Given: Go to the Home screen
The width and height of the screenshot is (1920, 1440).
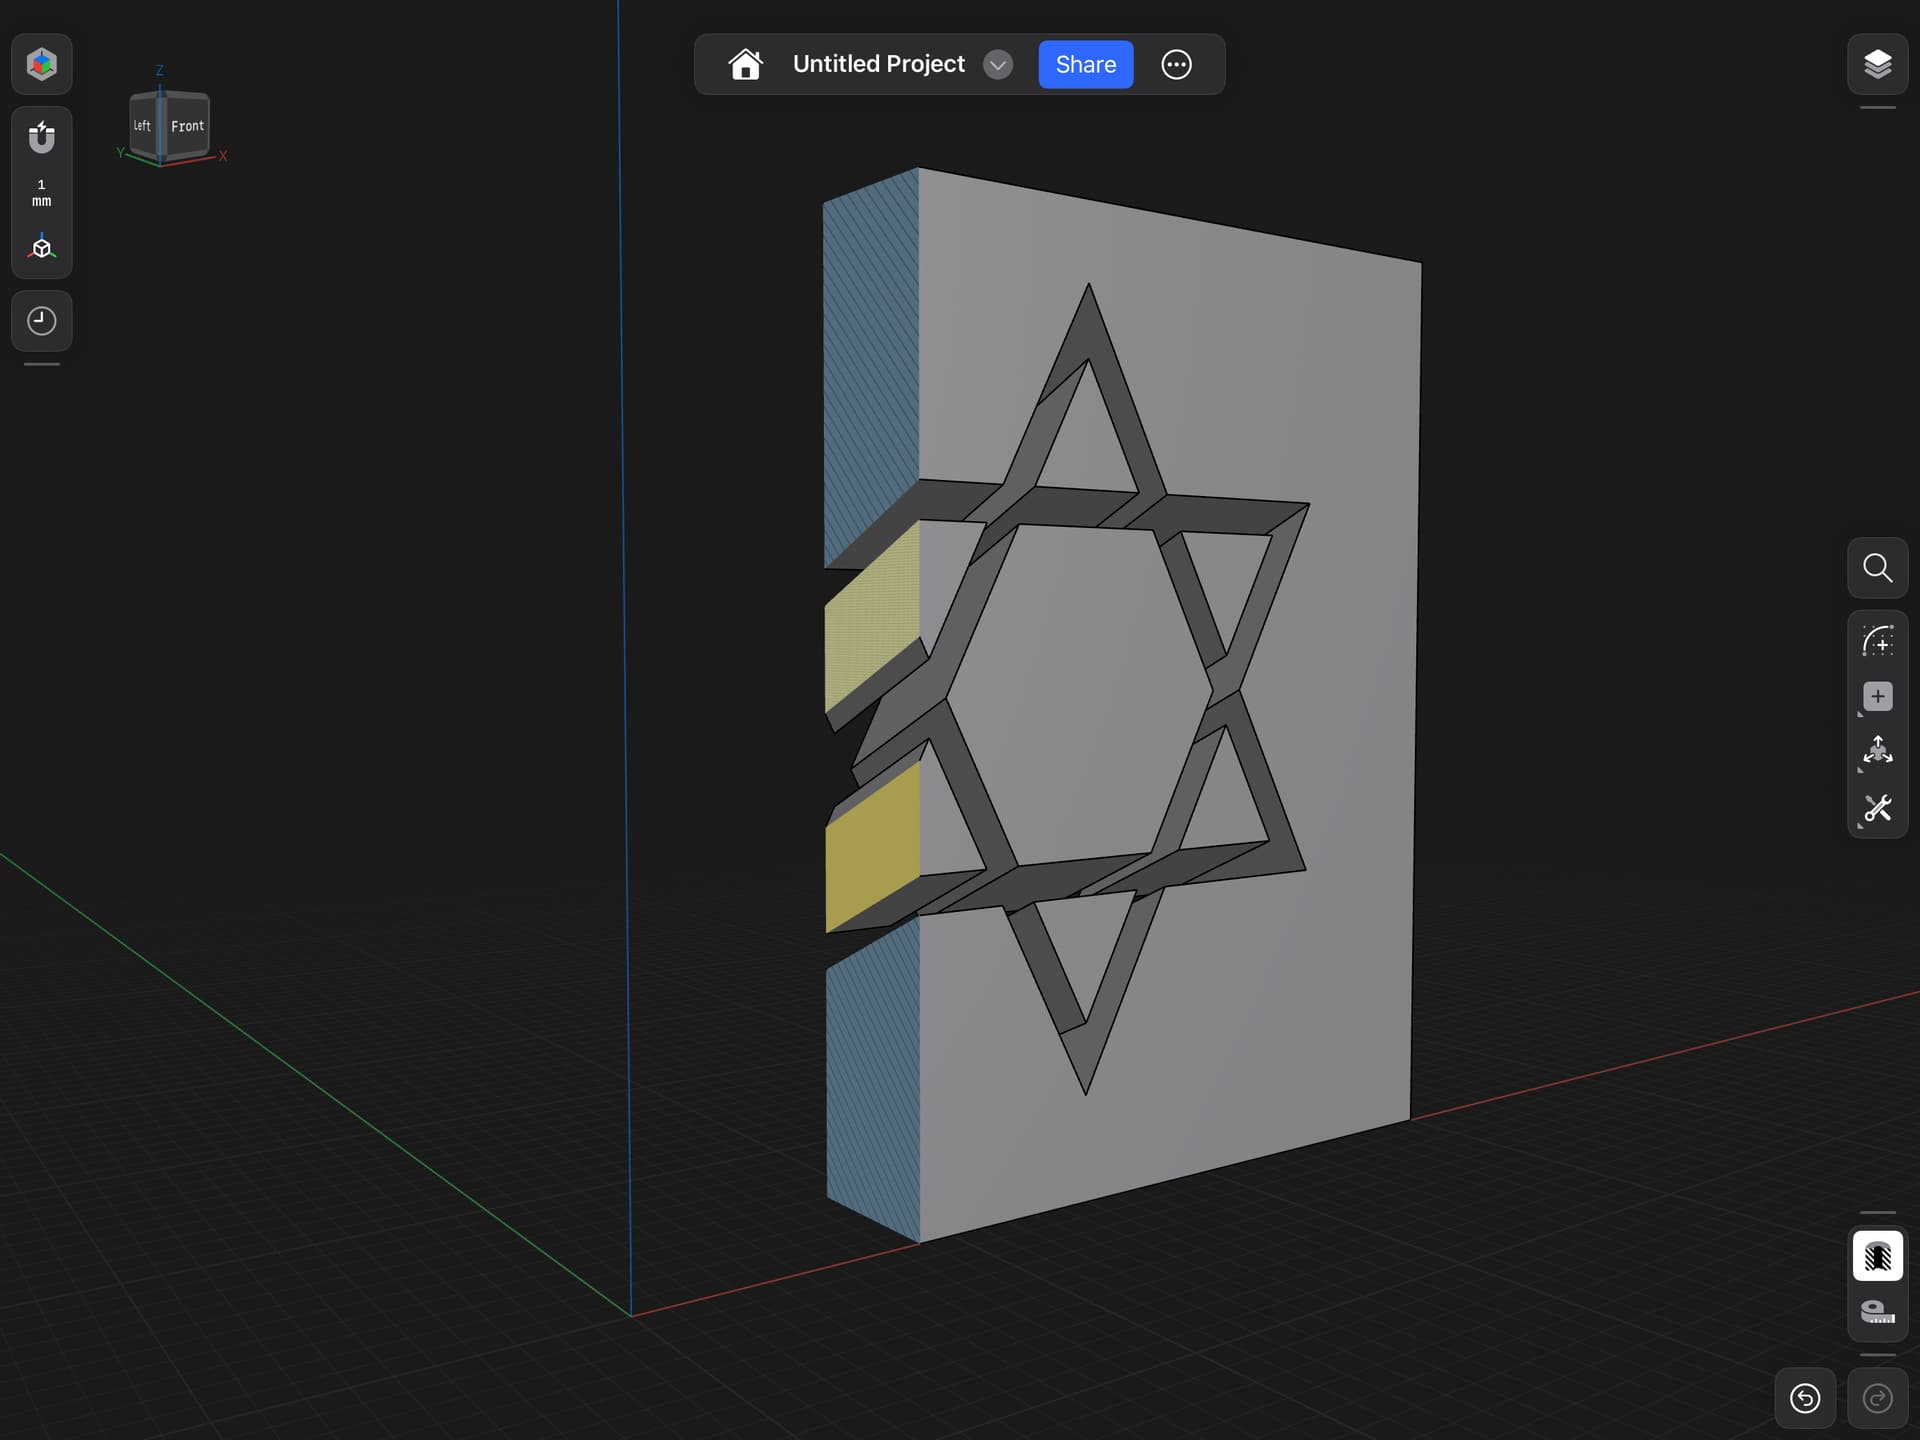Looking at the screenshot, I should (745, 64).
